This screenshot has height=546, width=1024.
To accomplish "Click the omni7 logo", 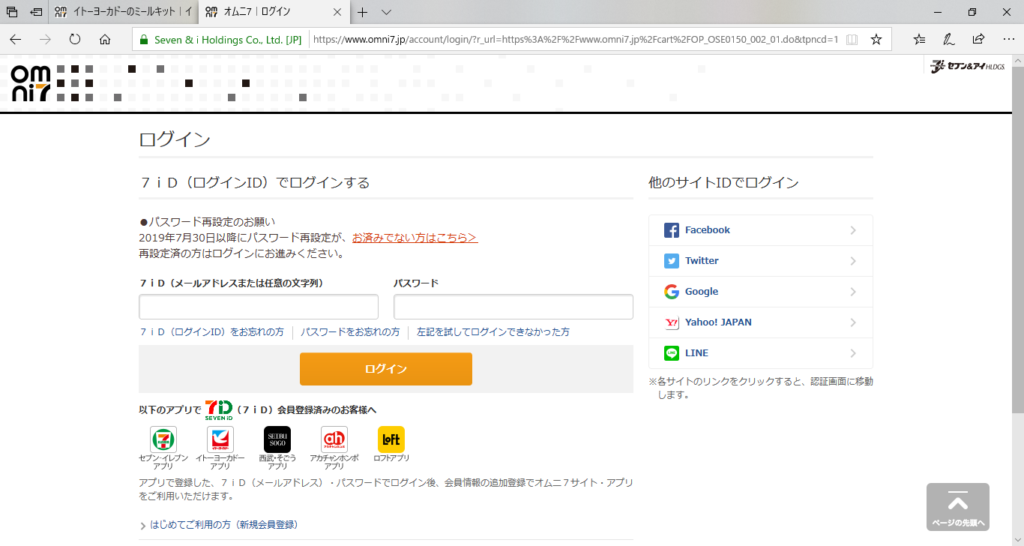I will 31,84.
